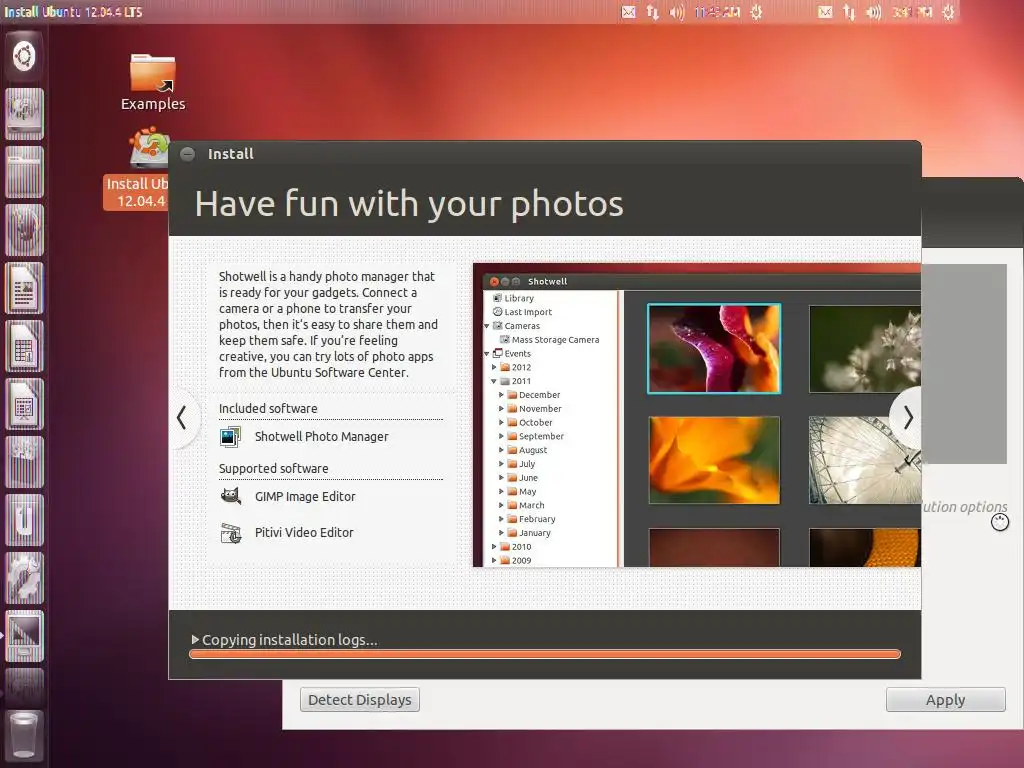Advance to the next slide

click(908, 417)
